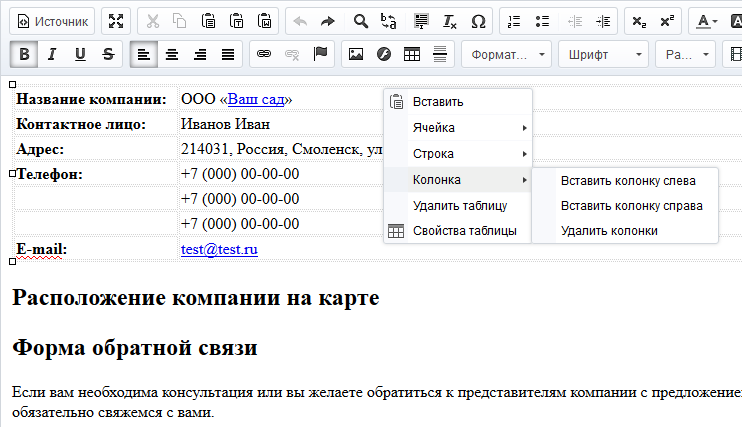The image size is (742, 427).
Task: Toggle italic formatting
Action: click(x=52, y=54)
